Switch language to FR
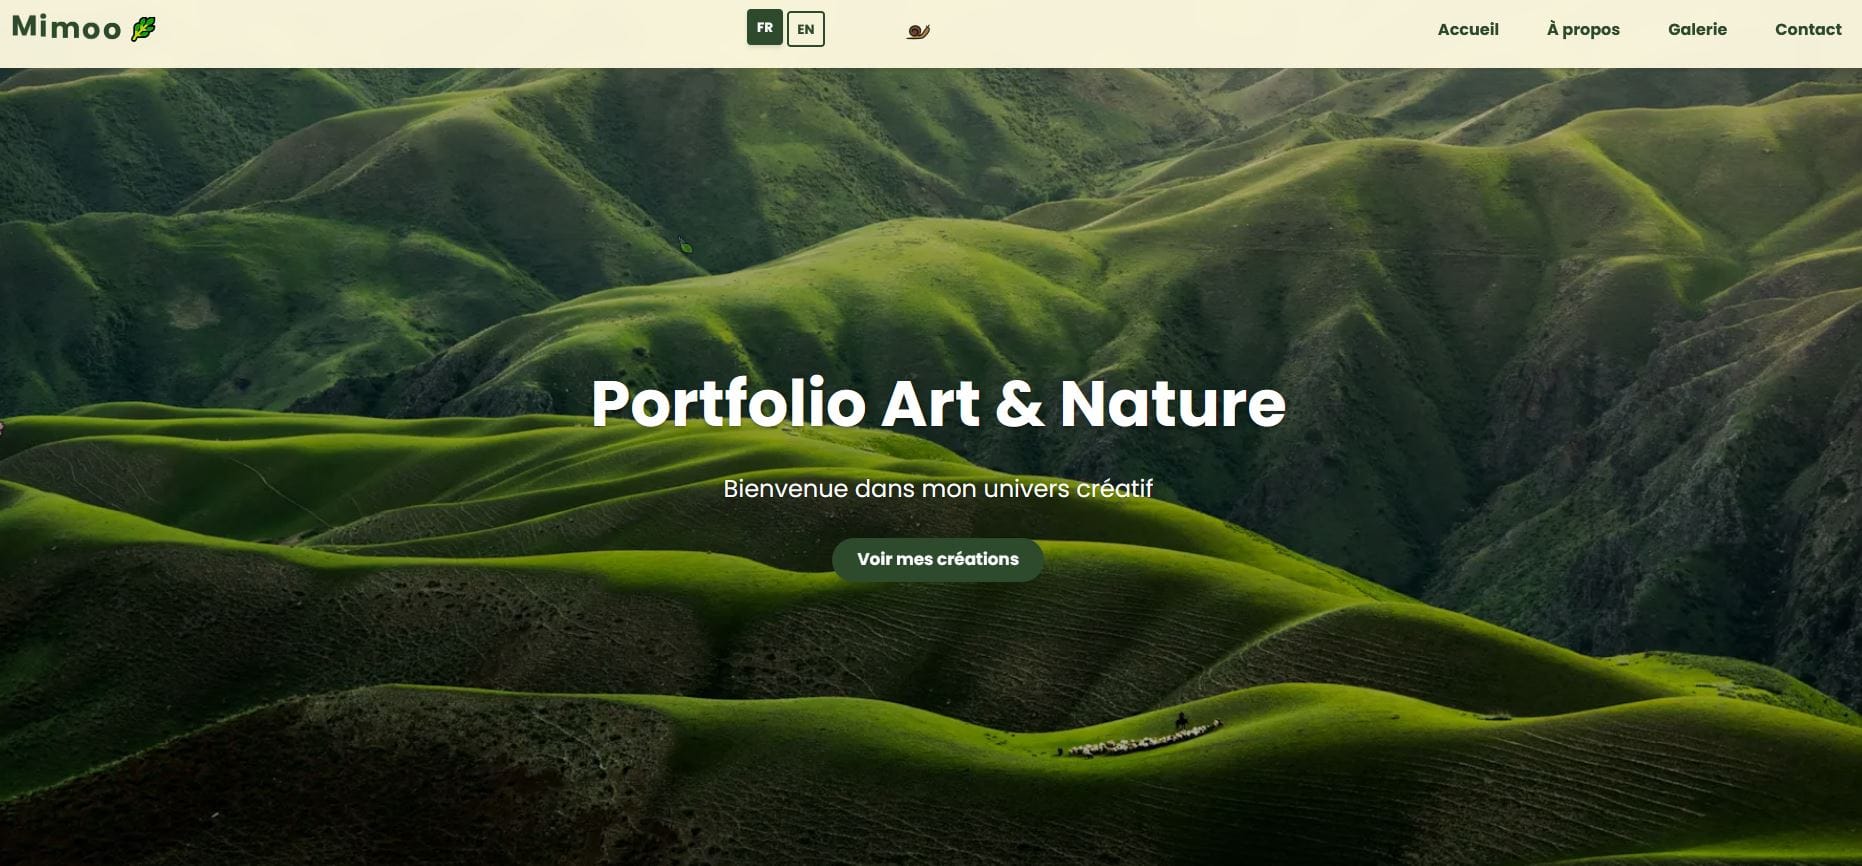Screen dimensions: 1862x866 tap(765, 28)
